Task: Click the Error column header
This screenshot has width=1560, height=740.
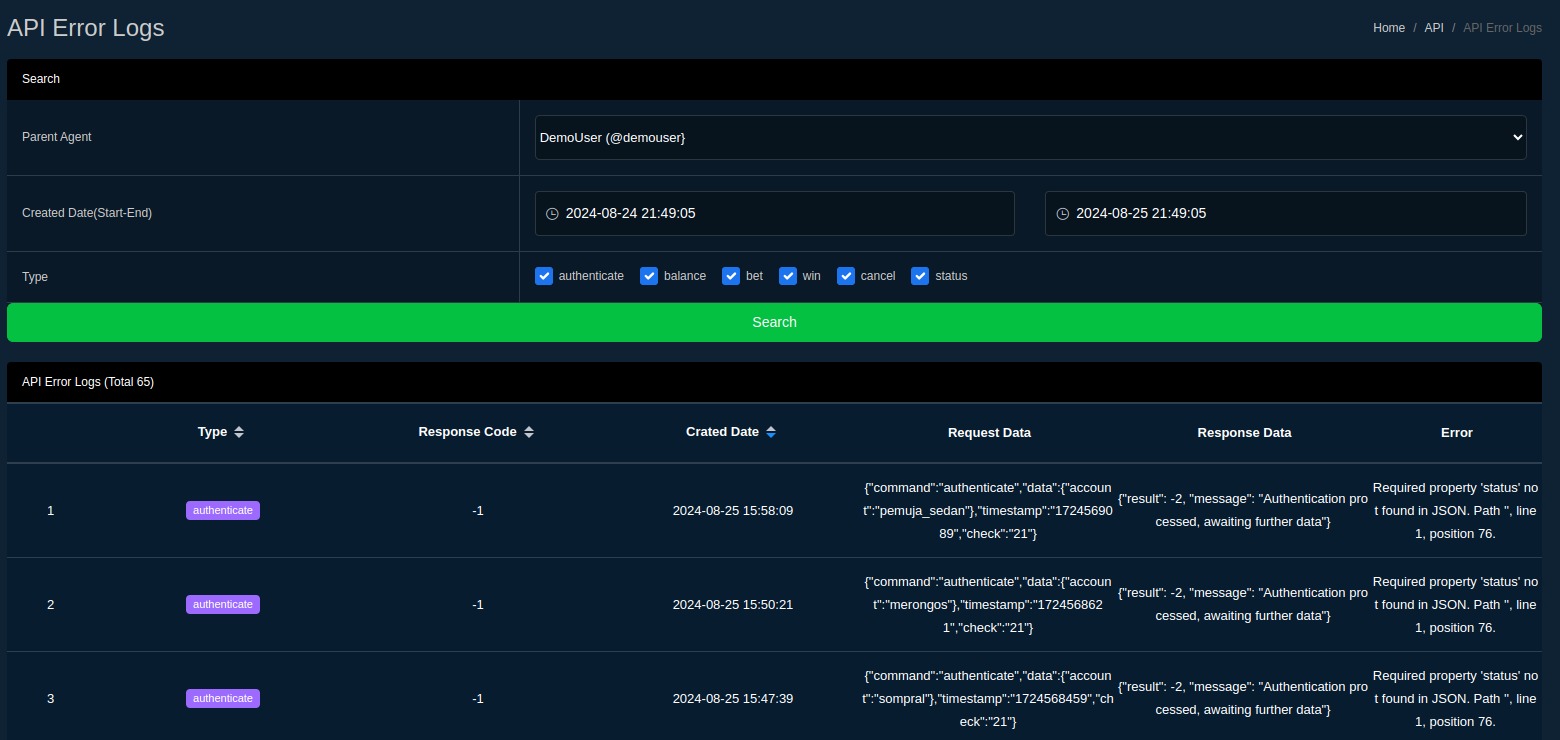Action: (x=1456, y=433)
